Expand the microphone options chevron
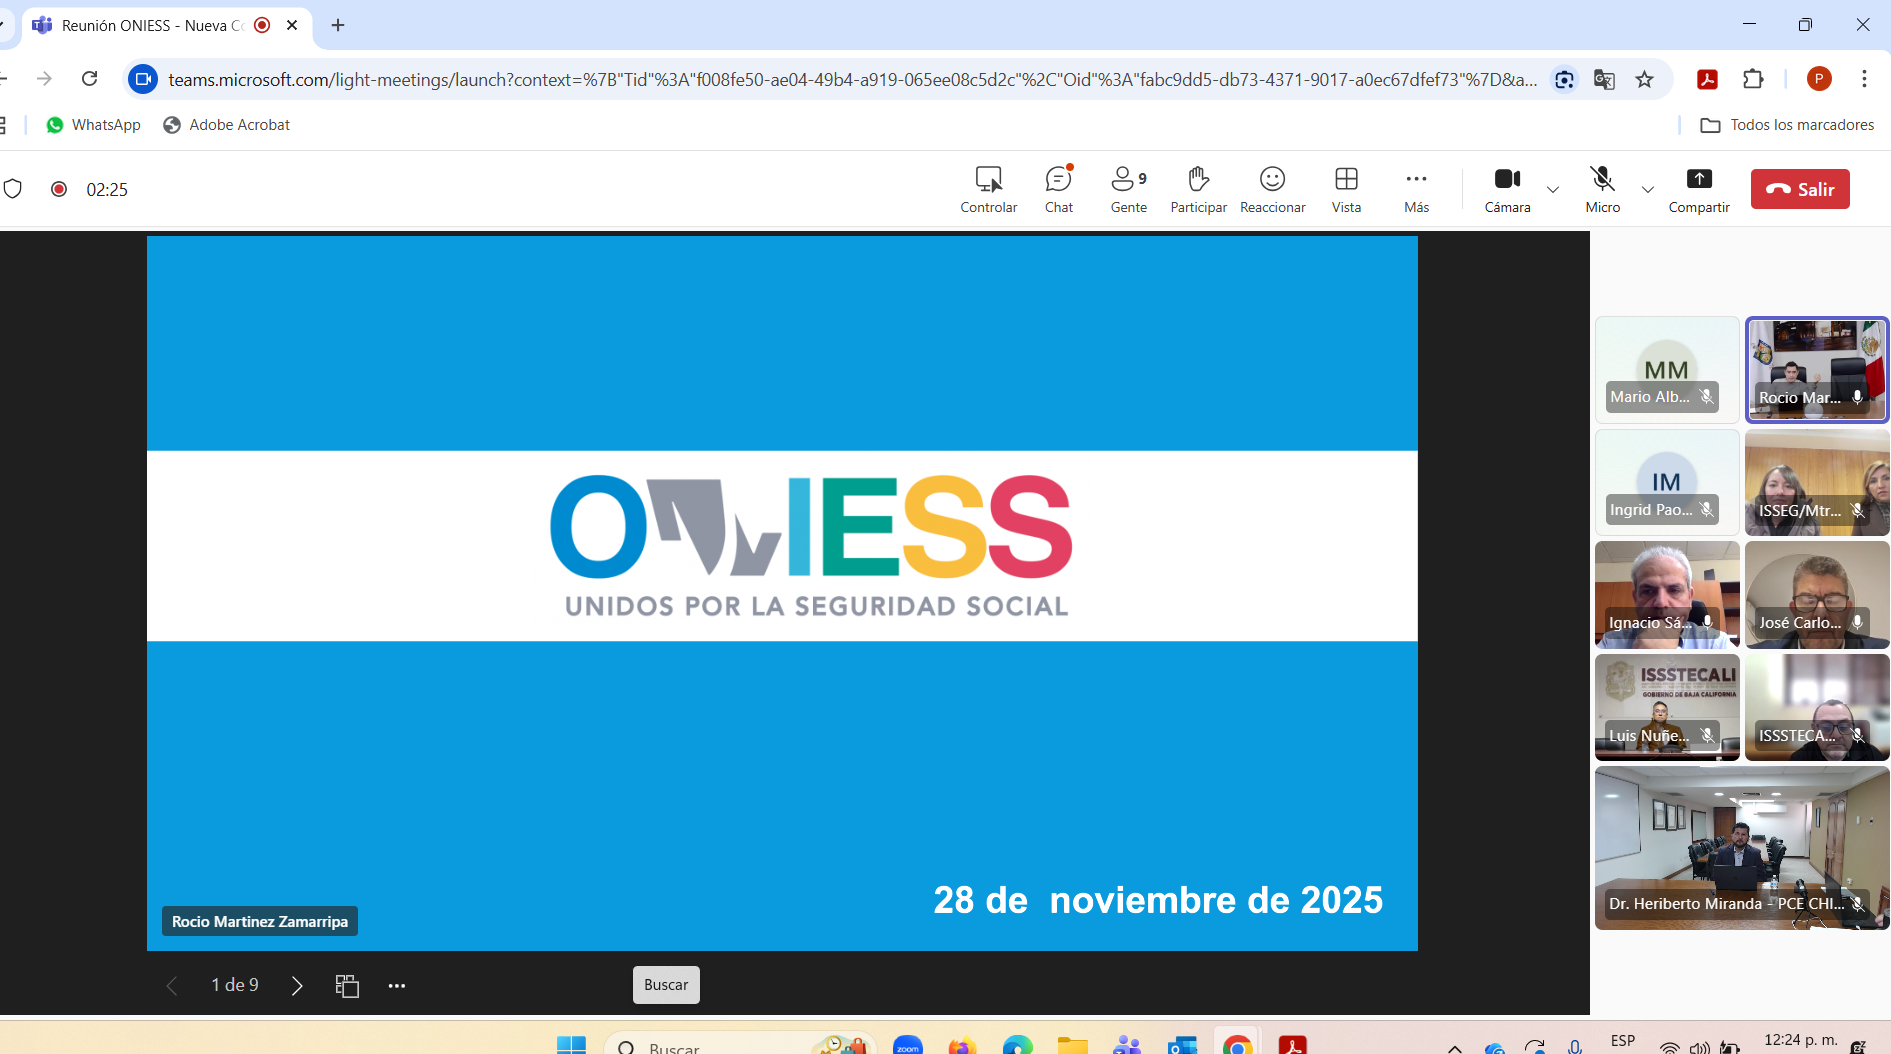Screen dimensions: 1891x1054 pyautogui.click(x=1648, y=189)
